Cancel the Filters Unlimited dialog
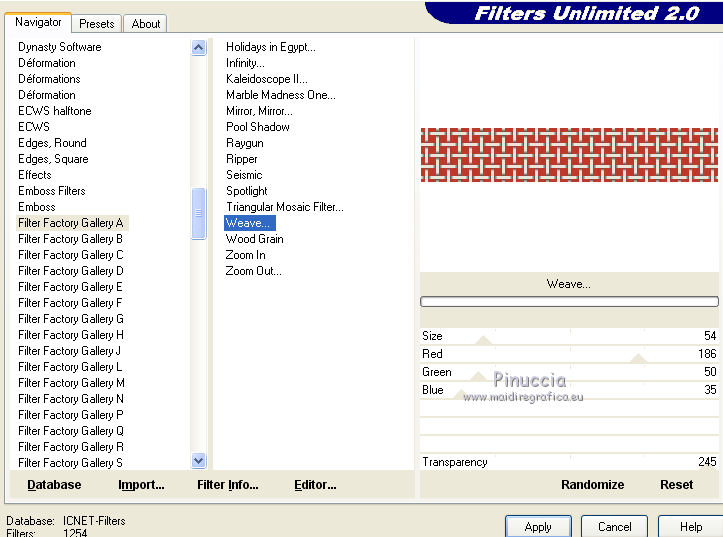This screenshot has width=723, height=537. click(614, 526)
